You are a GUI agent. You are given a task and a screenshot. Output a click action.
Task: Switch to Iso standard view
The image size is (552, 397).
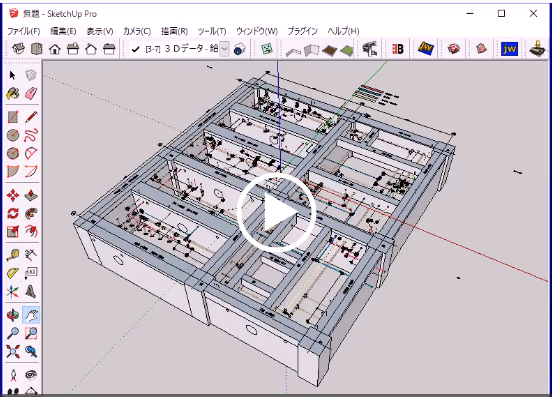pos(18,49)
